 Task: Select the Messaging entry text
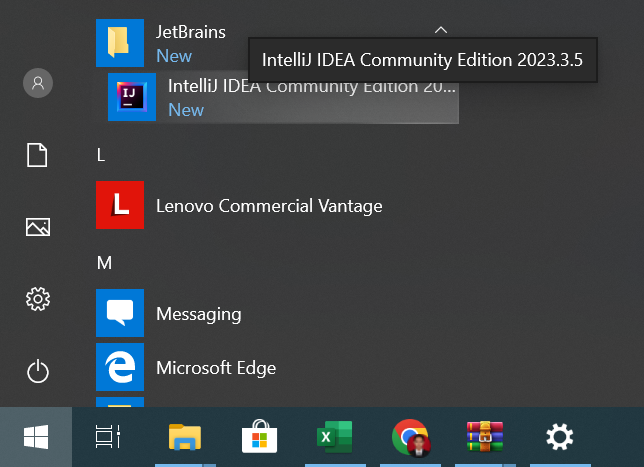[199, 315]
